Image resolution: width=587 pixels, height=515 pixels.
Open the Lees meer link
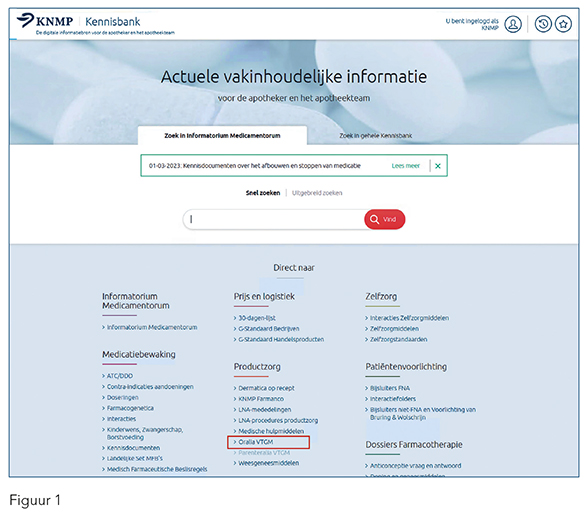pyautogui.click(x=405, y=166)
